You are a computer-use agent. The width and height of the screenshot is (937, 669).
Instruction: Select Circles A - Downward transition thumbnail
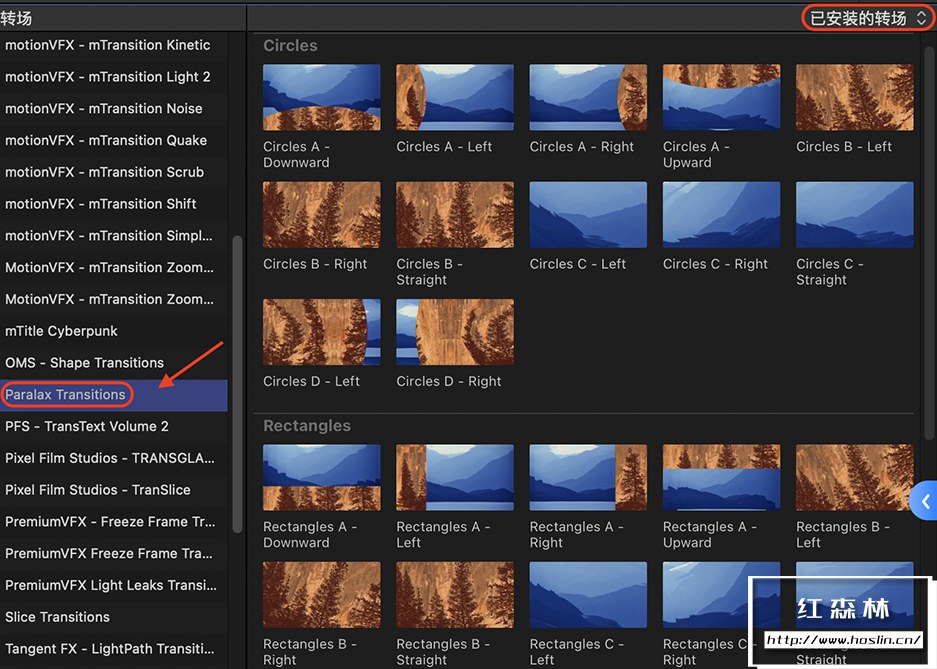pos(321,97)
